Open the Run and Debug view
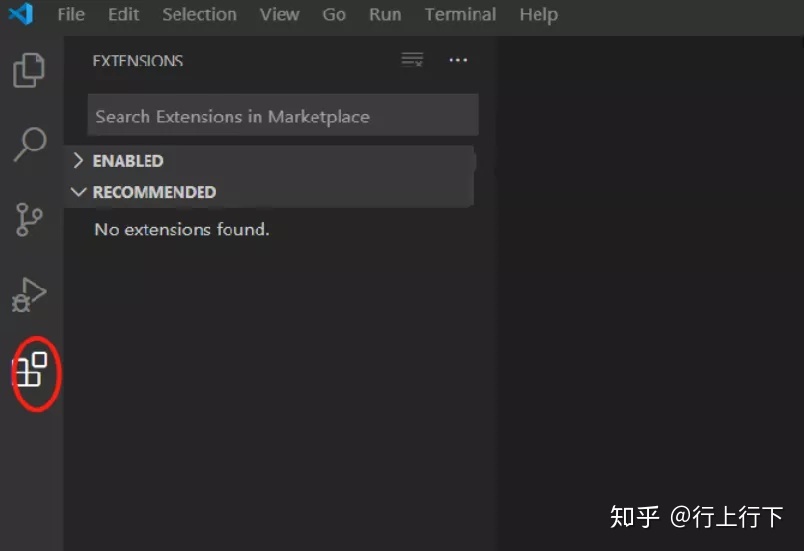Screen dimensions: 805x551 pos(29,295)
